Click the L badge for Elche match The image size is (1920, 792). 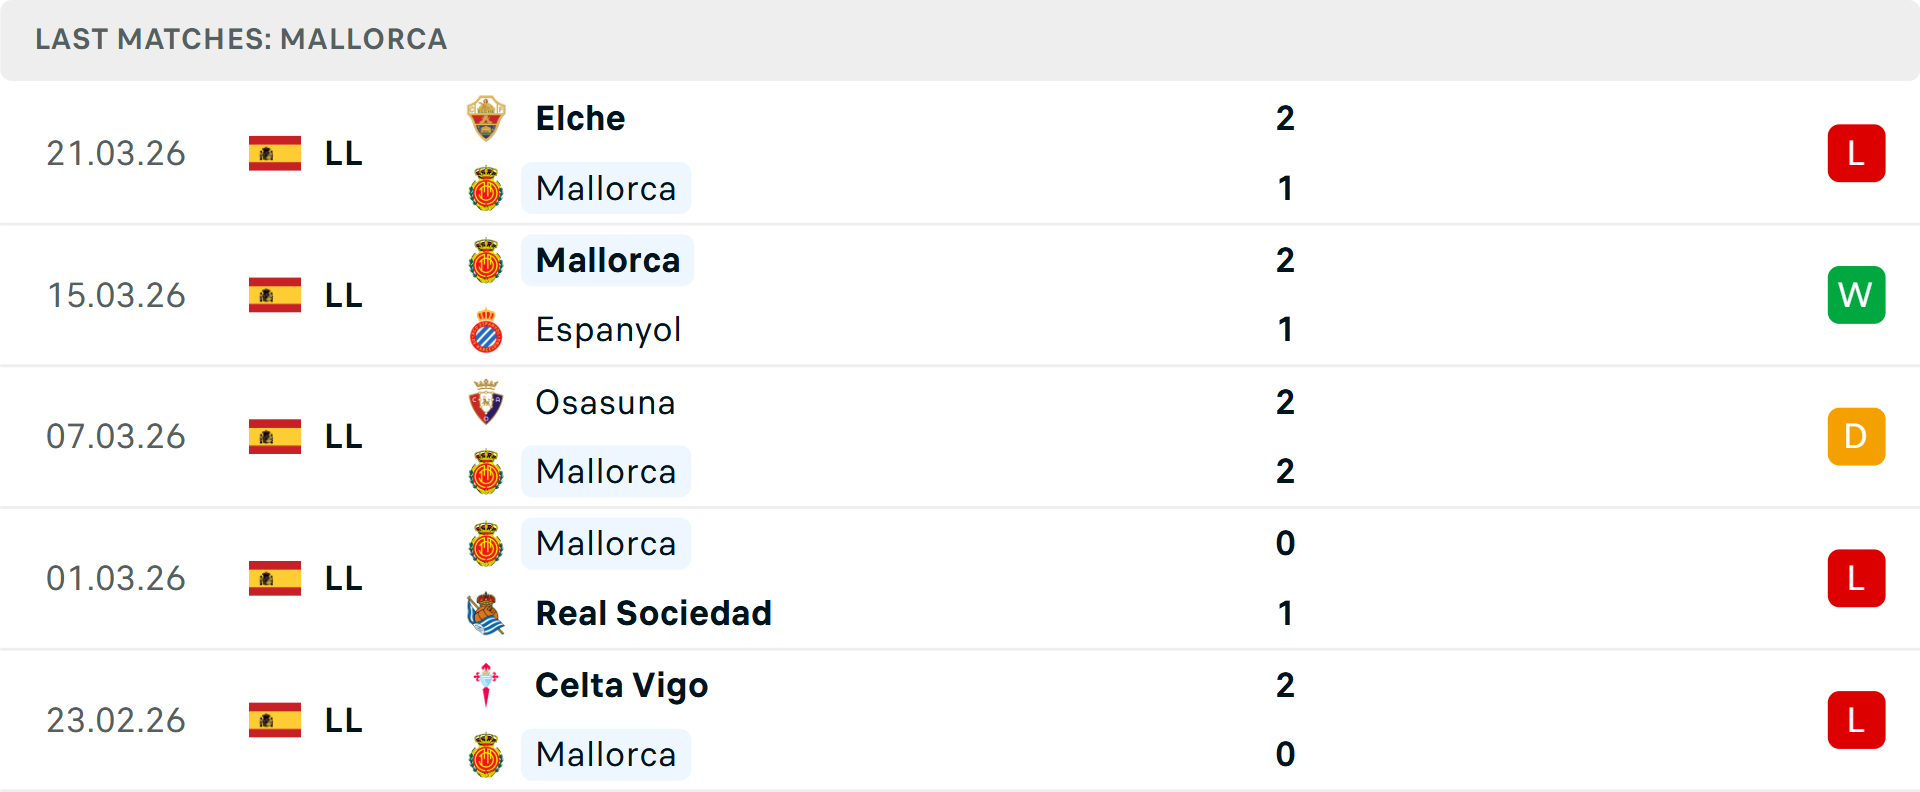1856,154
